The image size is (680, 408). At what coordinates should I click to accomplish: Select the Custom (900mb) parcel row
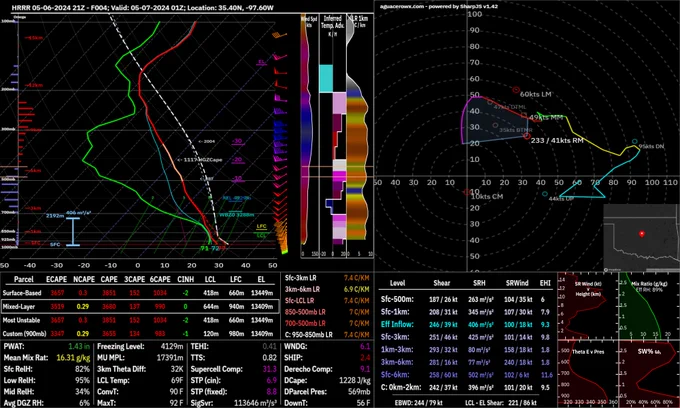click(x=138, y=333)
